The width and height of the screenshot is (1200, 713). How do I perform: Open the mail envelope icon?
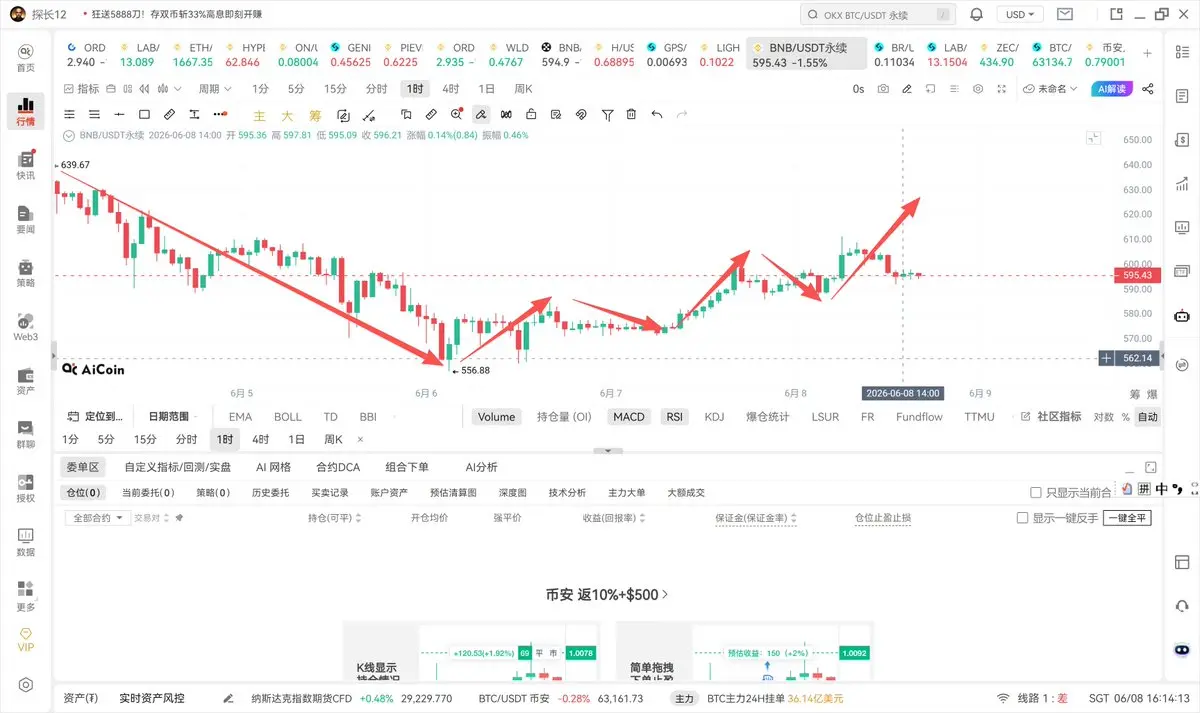[1066, 15]
